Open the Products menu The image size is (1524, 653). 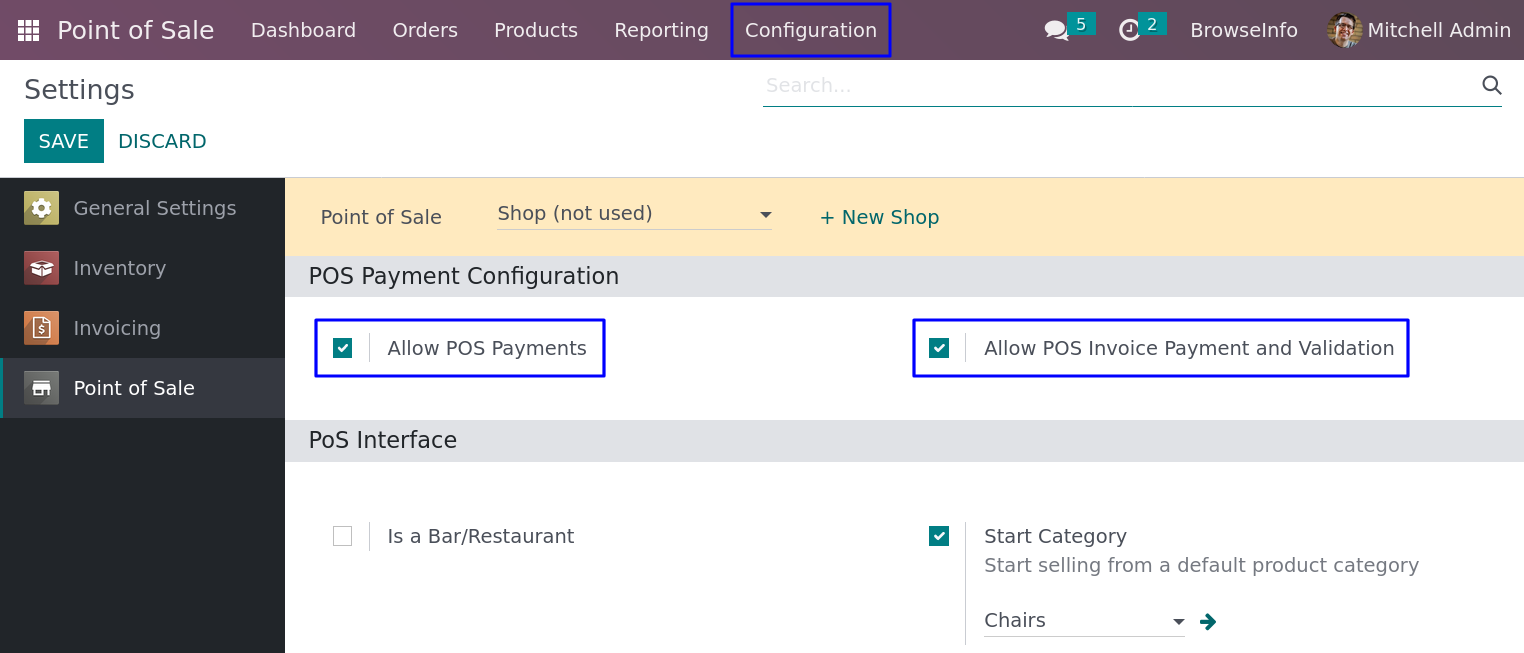click(x=536, y=30)
